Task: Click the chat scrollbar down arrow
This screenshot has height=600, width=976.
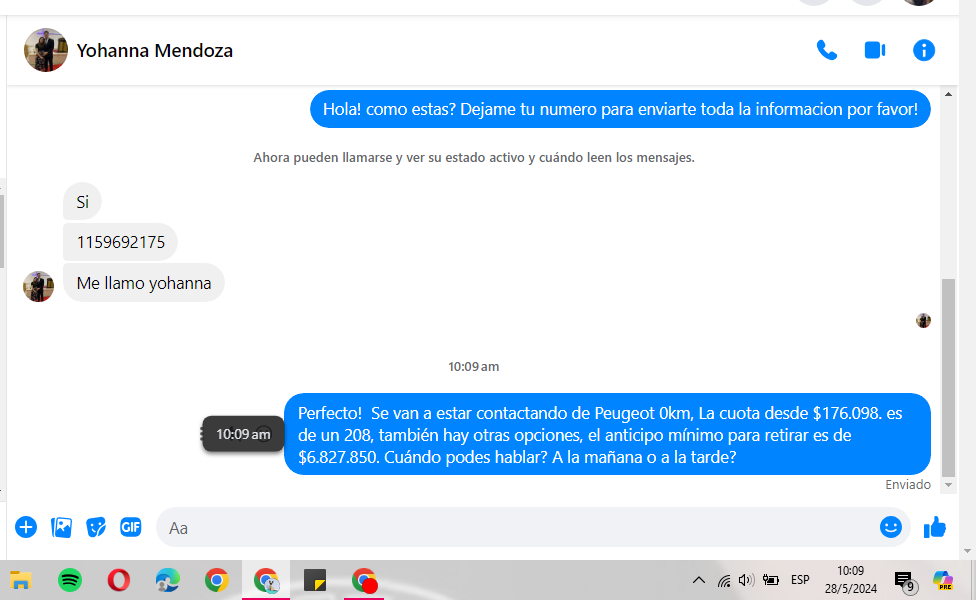Action: pyautogui.click(x=948, y=485)
